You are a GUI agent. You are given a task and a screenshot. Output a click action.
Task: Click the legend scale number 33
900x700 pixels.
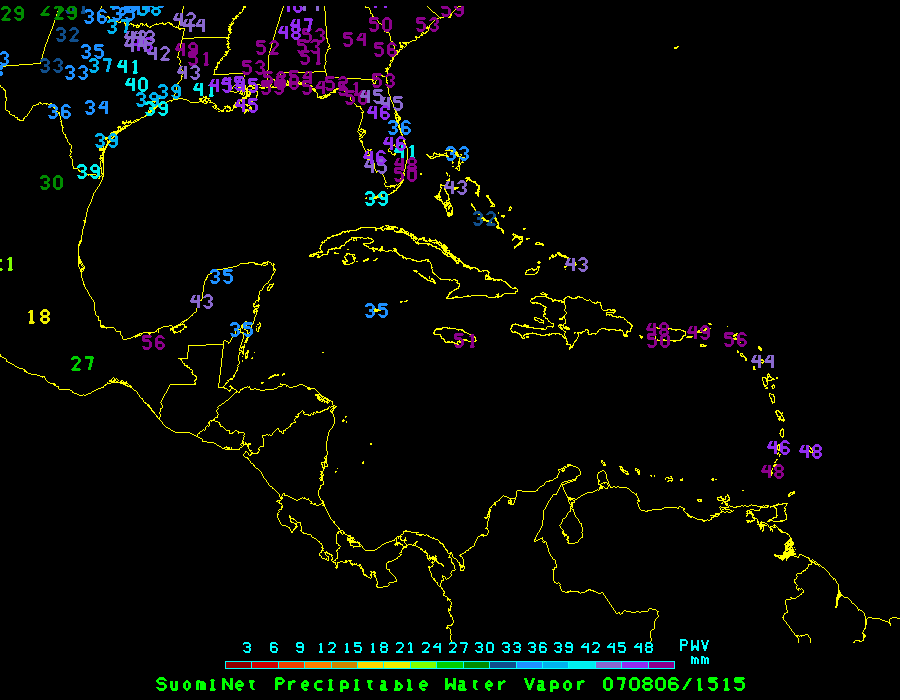[511, 648]
